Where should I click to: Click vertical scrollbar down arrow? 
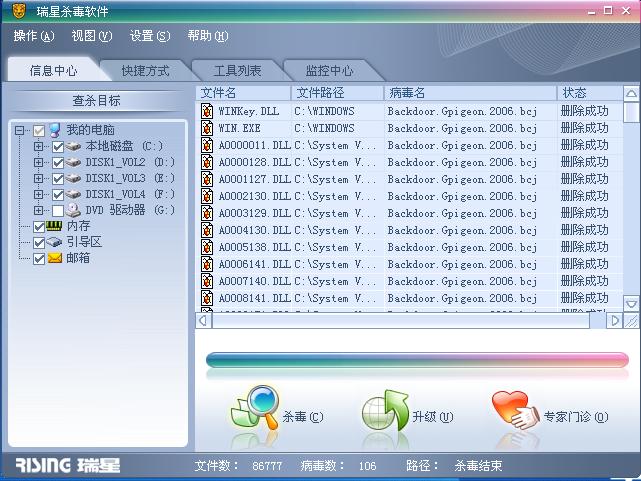pyautogui.click(x=631, y=304)
